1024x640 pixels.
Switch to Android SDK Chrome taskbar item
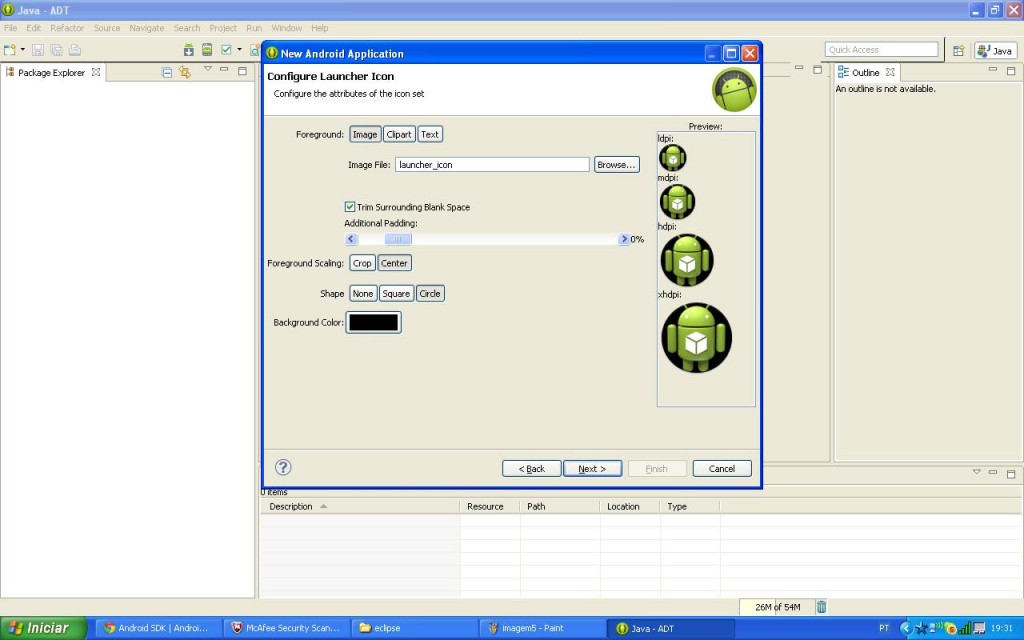pos(157,628)
